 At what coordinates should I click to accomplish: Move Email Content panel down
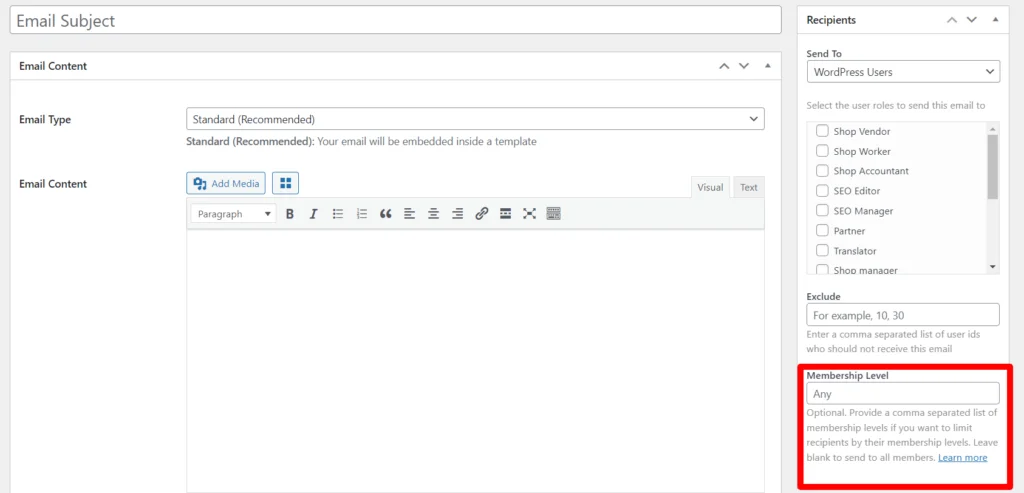[744, 66]
